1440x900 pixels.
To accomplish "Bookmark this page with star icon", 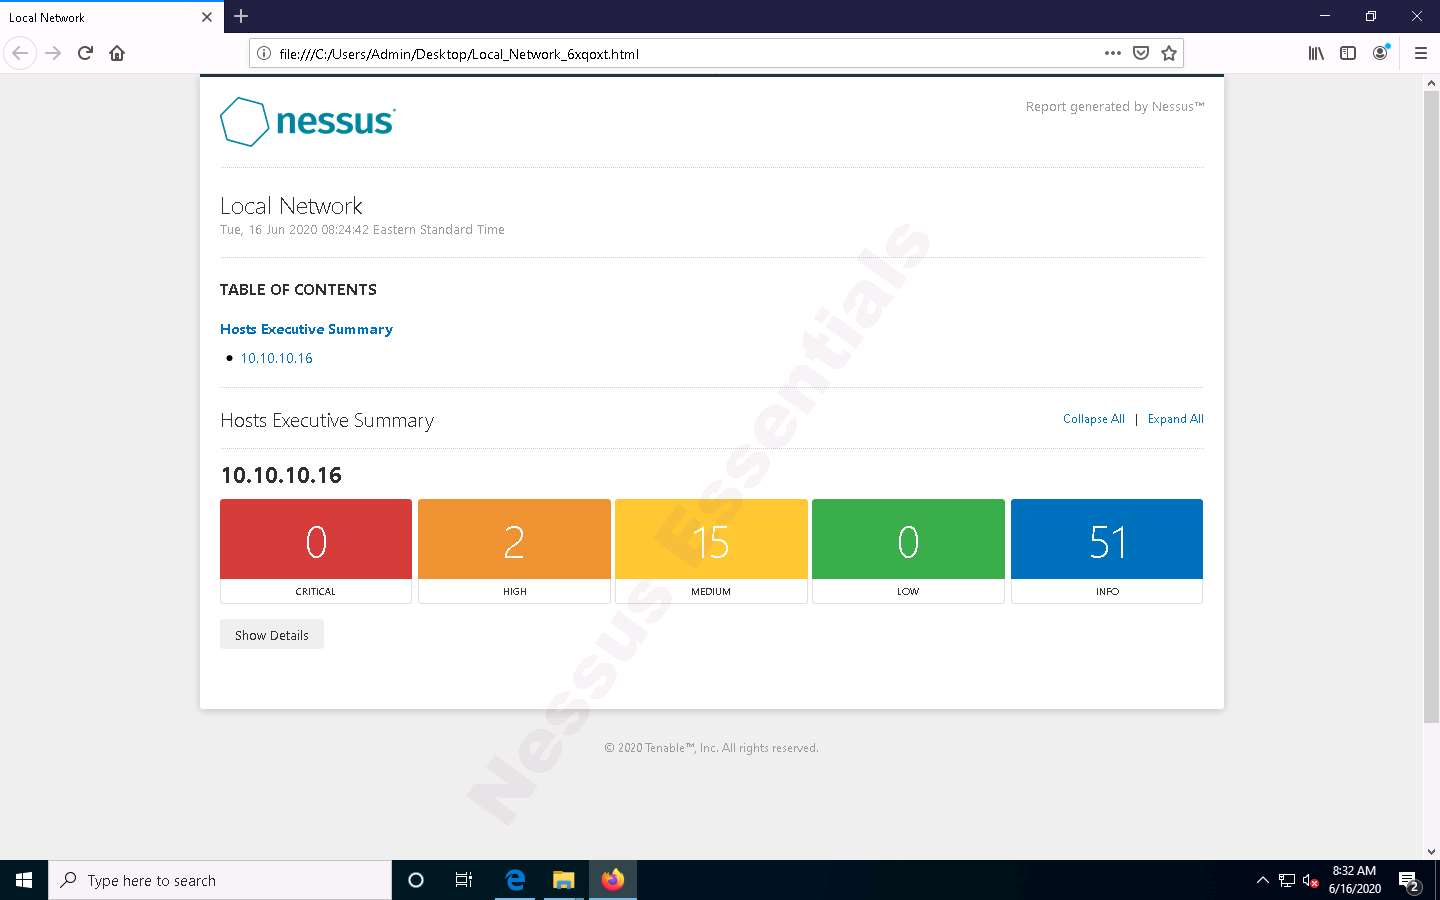I will tap(1169, 53).
